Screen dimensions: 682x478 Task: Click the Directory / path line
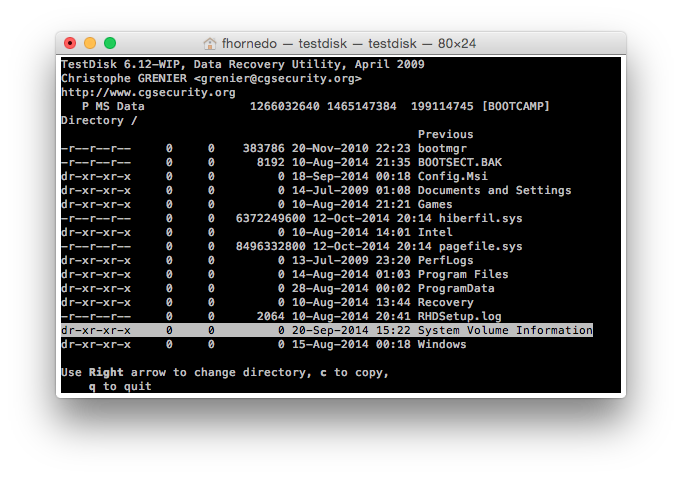[x=99, y=120]
